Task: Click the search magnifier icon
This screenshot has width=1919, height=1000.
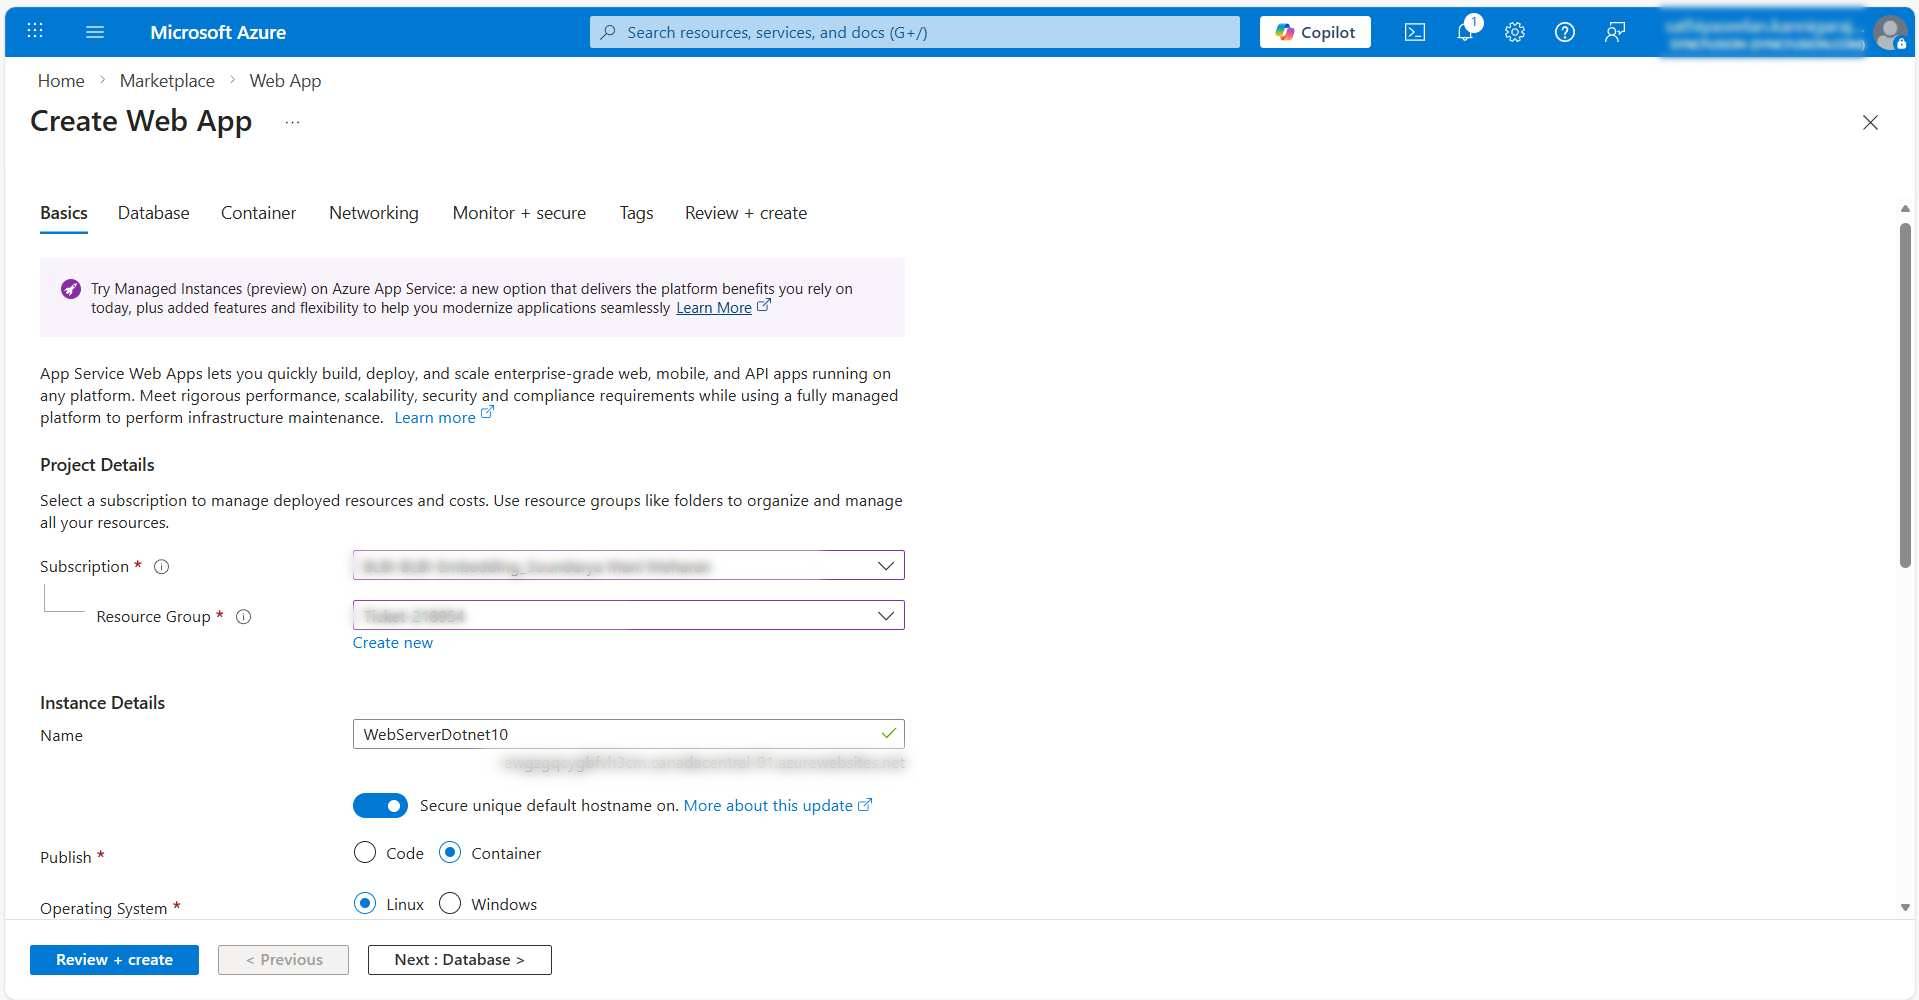Action: 608,32
